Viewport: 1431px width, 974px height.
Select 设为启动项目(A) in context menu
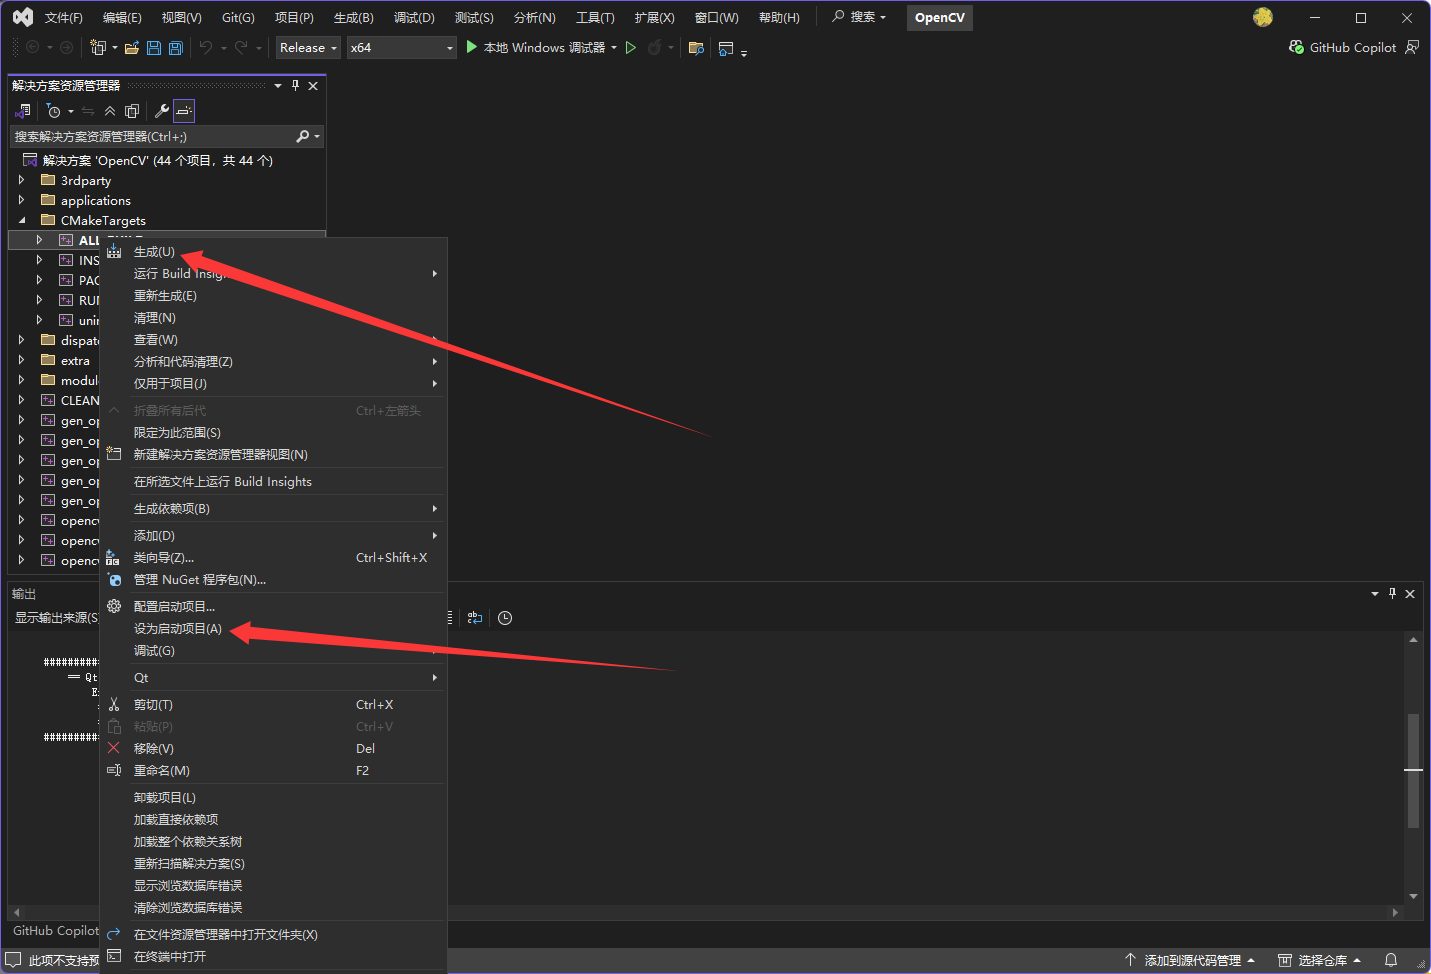click(273, 629)
